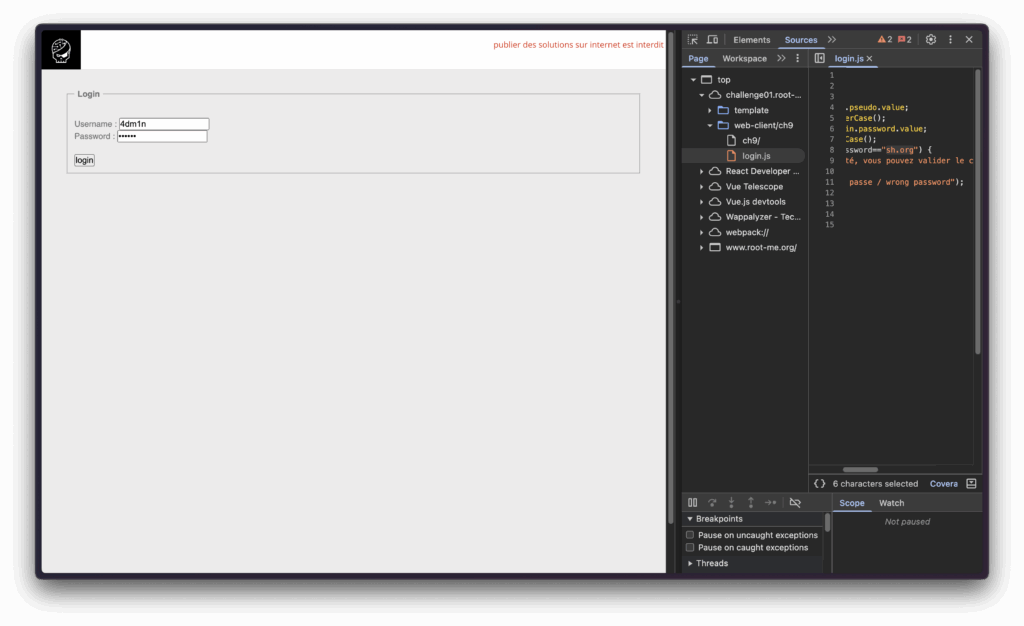Expand the template folder
Screen dimensions: 1024x626
[710, 110]
